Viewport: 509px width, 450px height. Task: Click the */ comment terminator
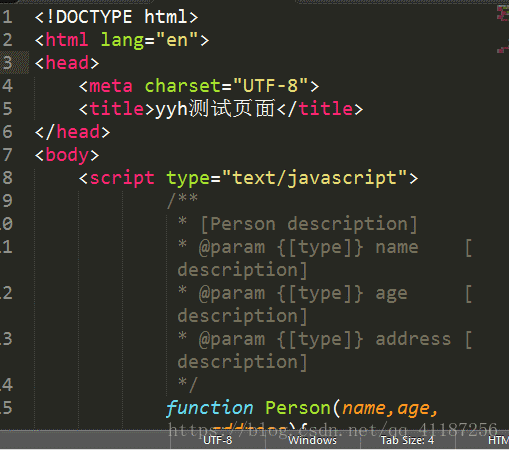point(188,385)
